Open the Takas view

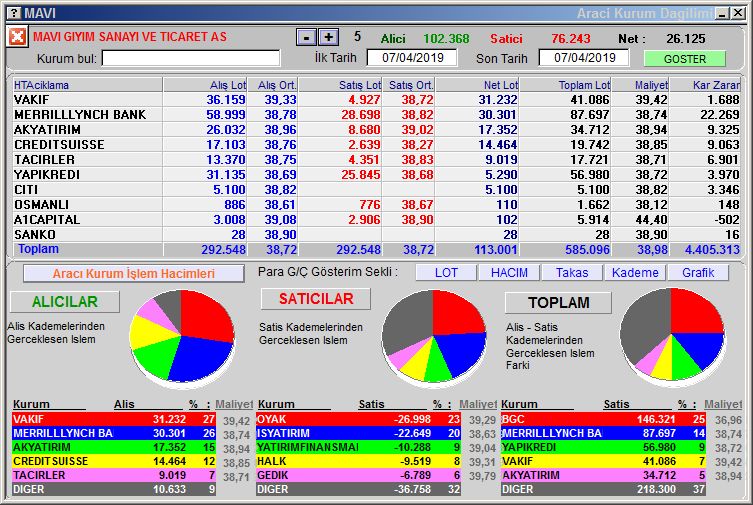point(572,273)
